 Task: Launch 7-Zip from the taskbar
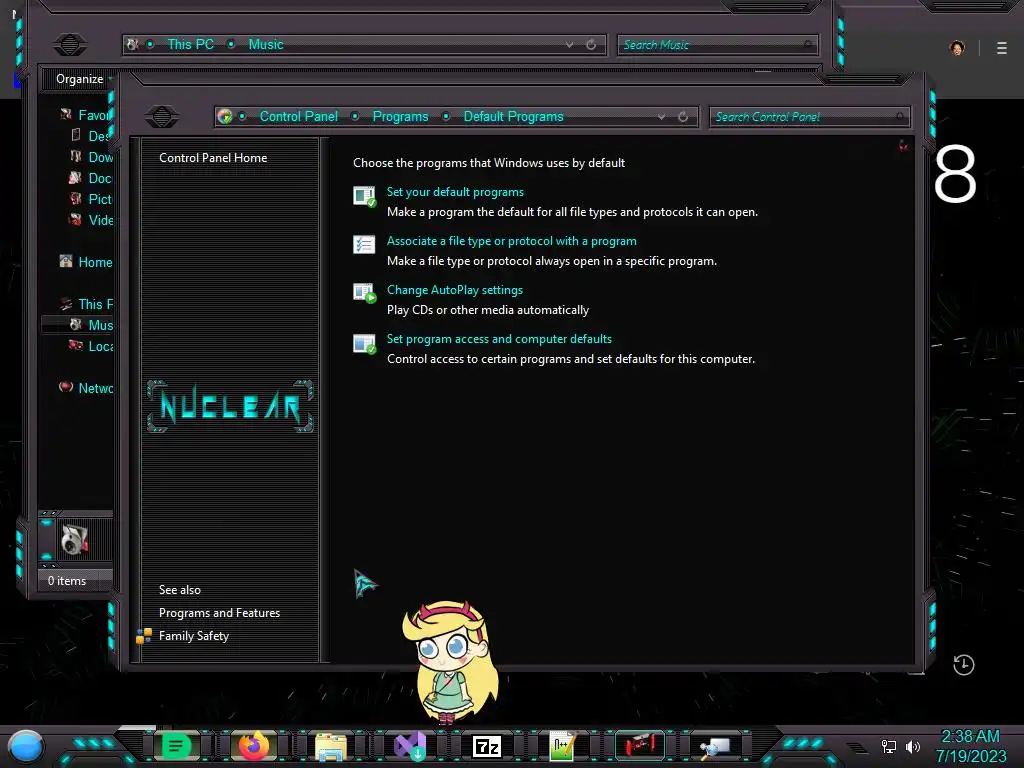pos(487,746)
